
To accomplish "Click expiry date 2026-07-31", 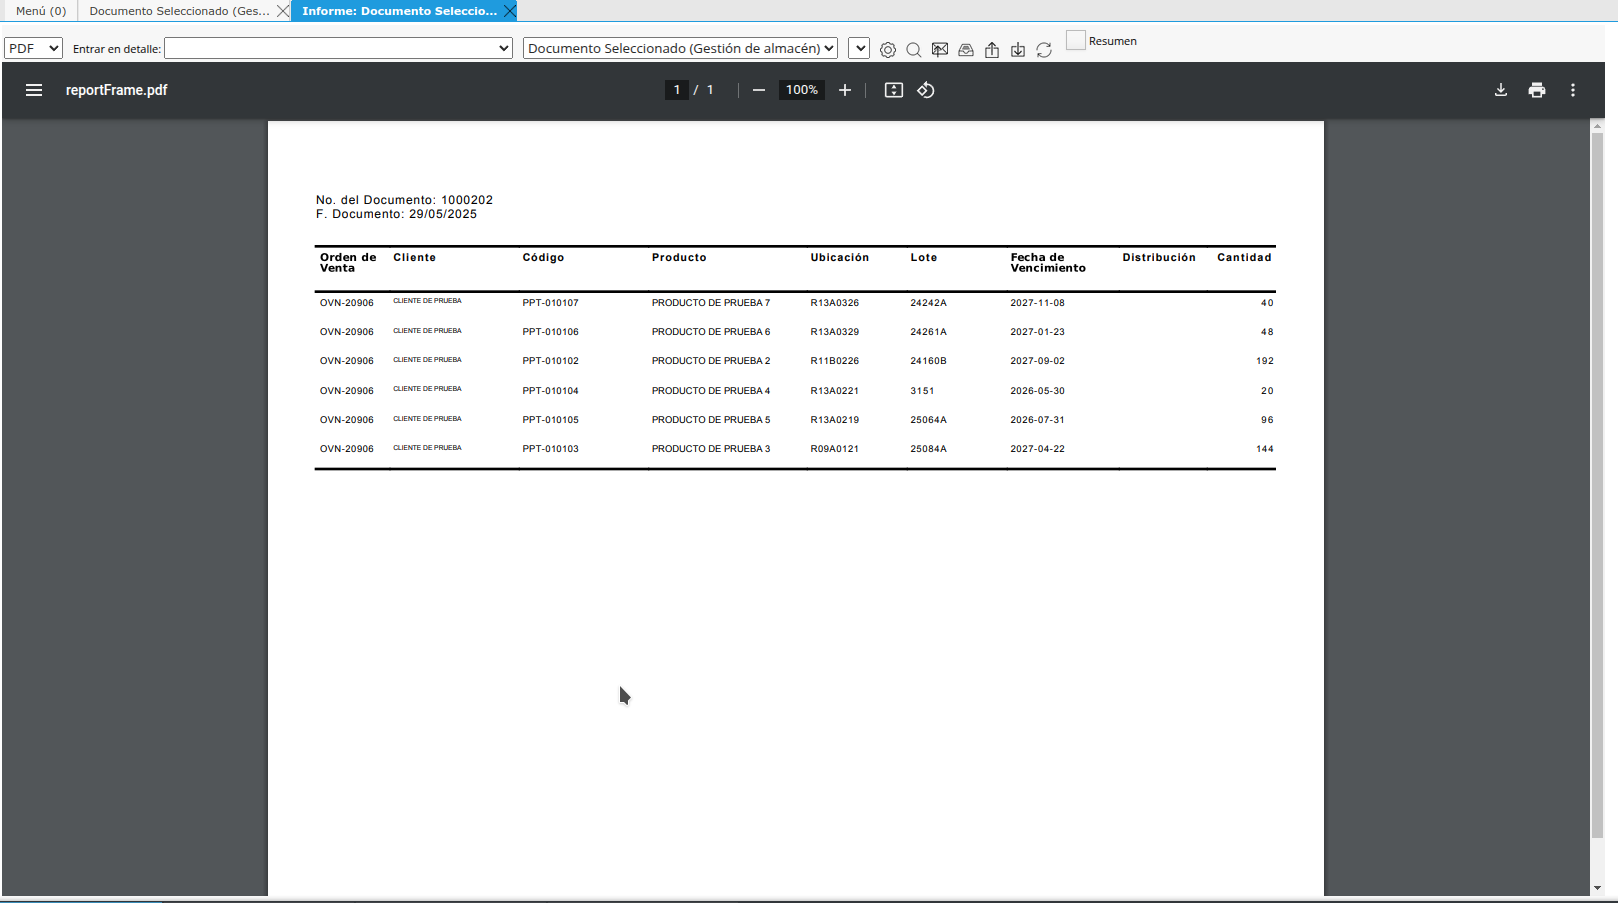I will tap(1037, 420).
